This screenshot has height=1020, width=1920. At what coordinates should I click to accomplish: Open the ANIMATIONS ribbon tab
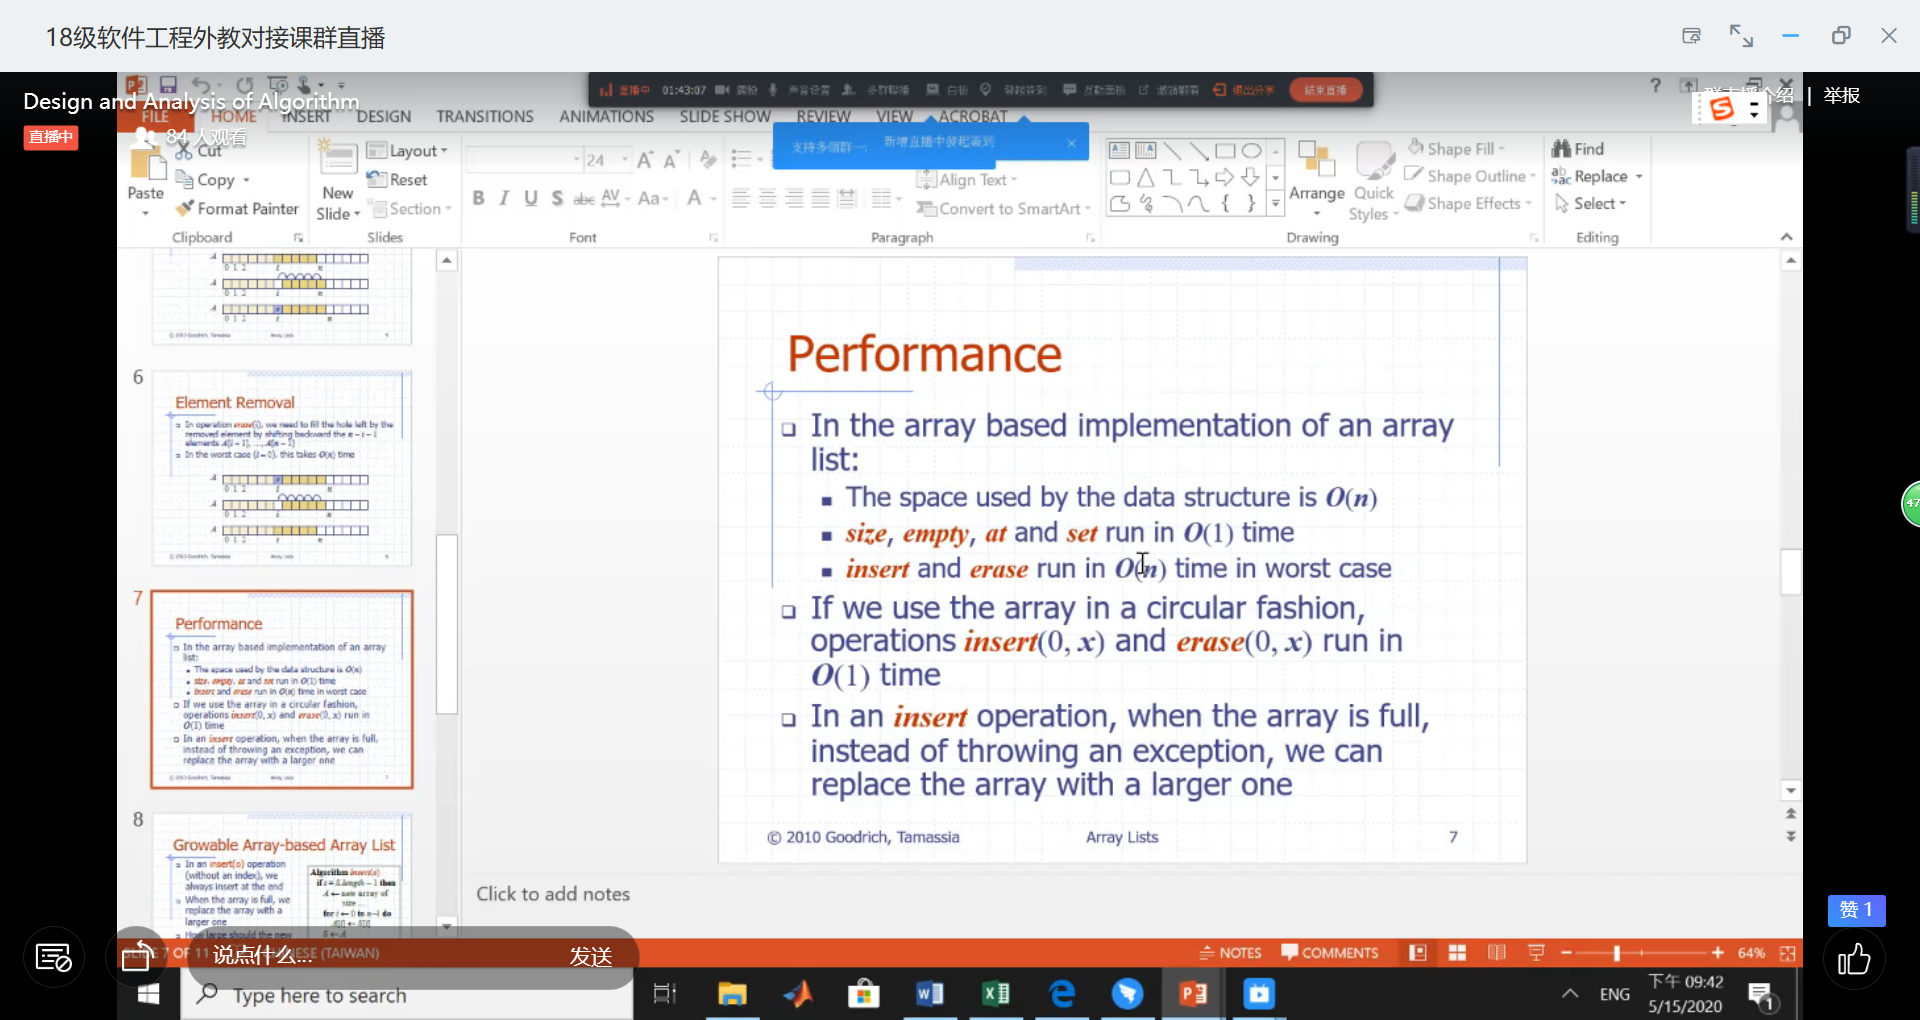coord(606,117)
